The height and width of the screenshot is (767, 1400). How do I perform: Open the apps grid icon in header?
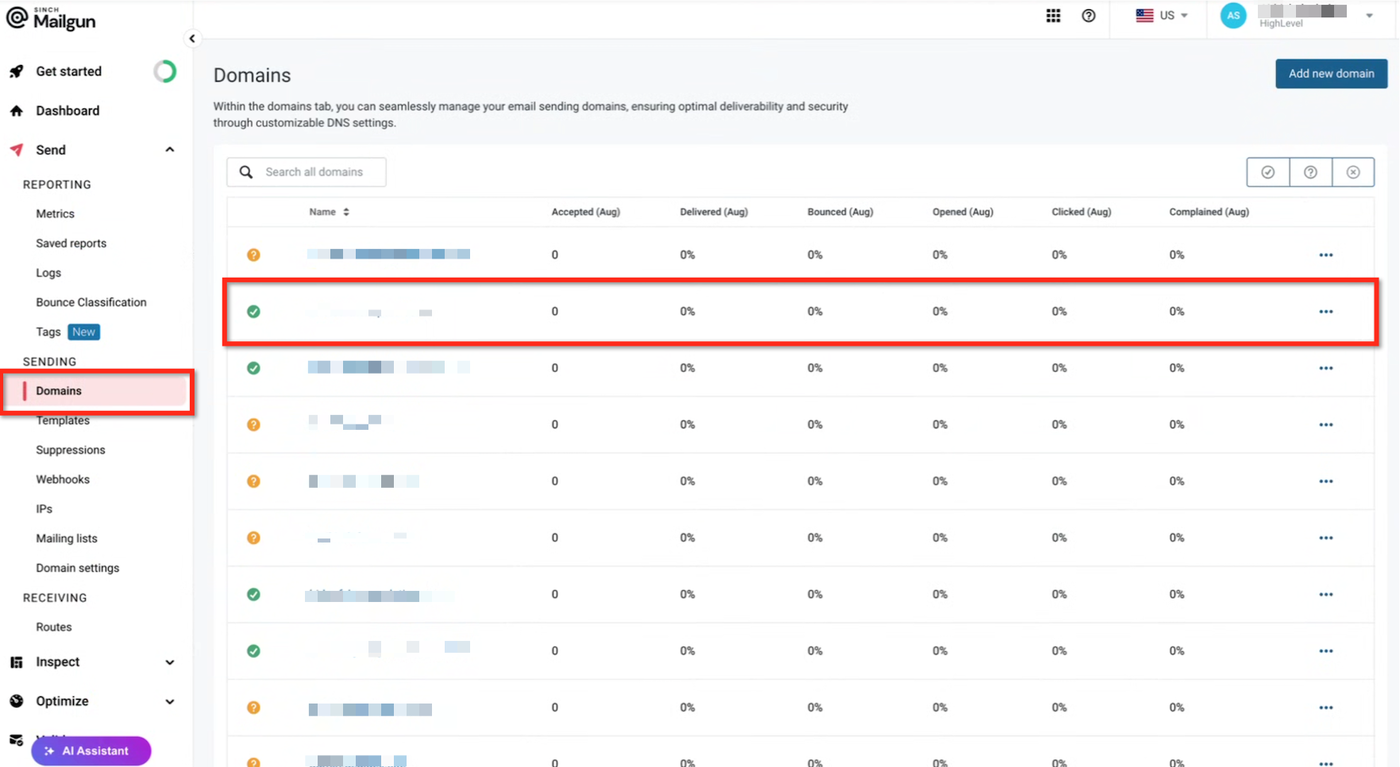tap(1053, 16)
